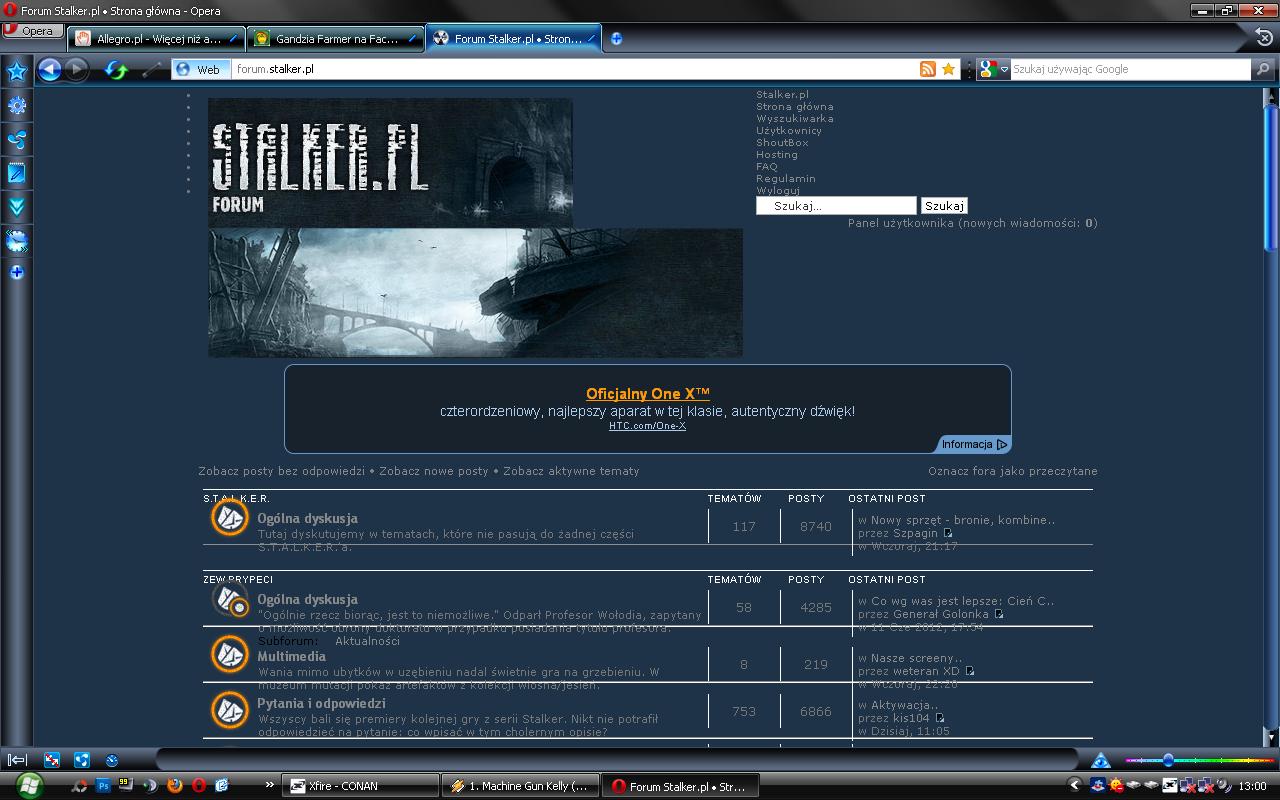Viewport: 1280px width, 800px height.
Task: Click Zobacz nowe posty link
Action: (434, 471)
